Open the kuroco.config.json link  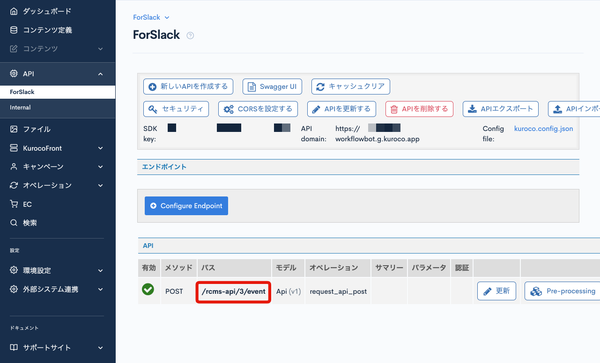[543, 129]
